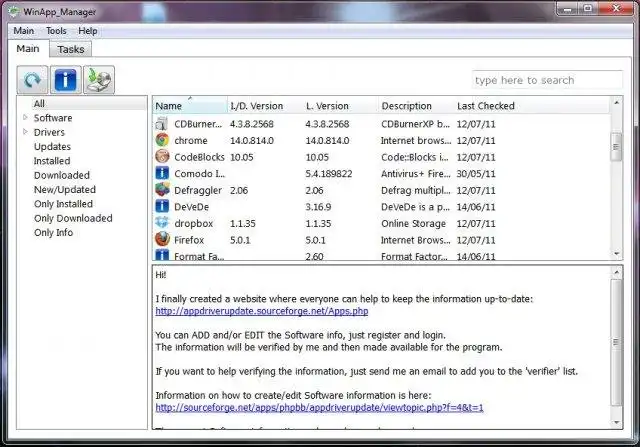Viewport: 640px width, 447px height.
Task: Sort by the Description column header
Action: tap(416, 106)
